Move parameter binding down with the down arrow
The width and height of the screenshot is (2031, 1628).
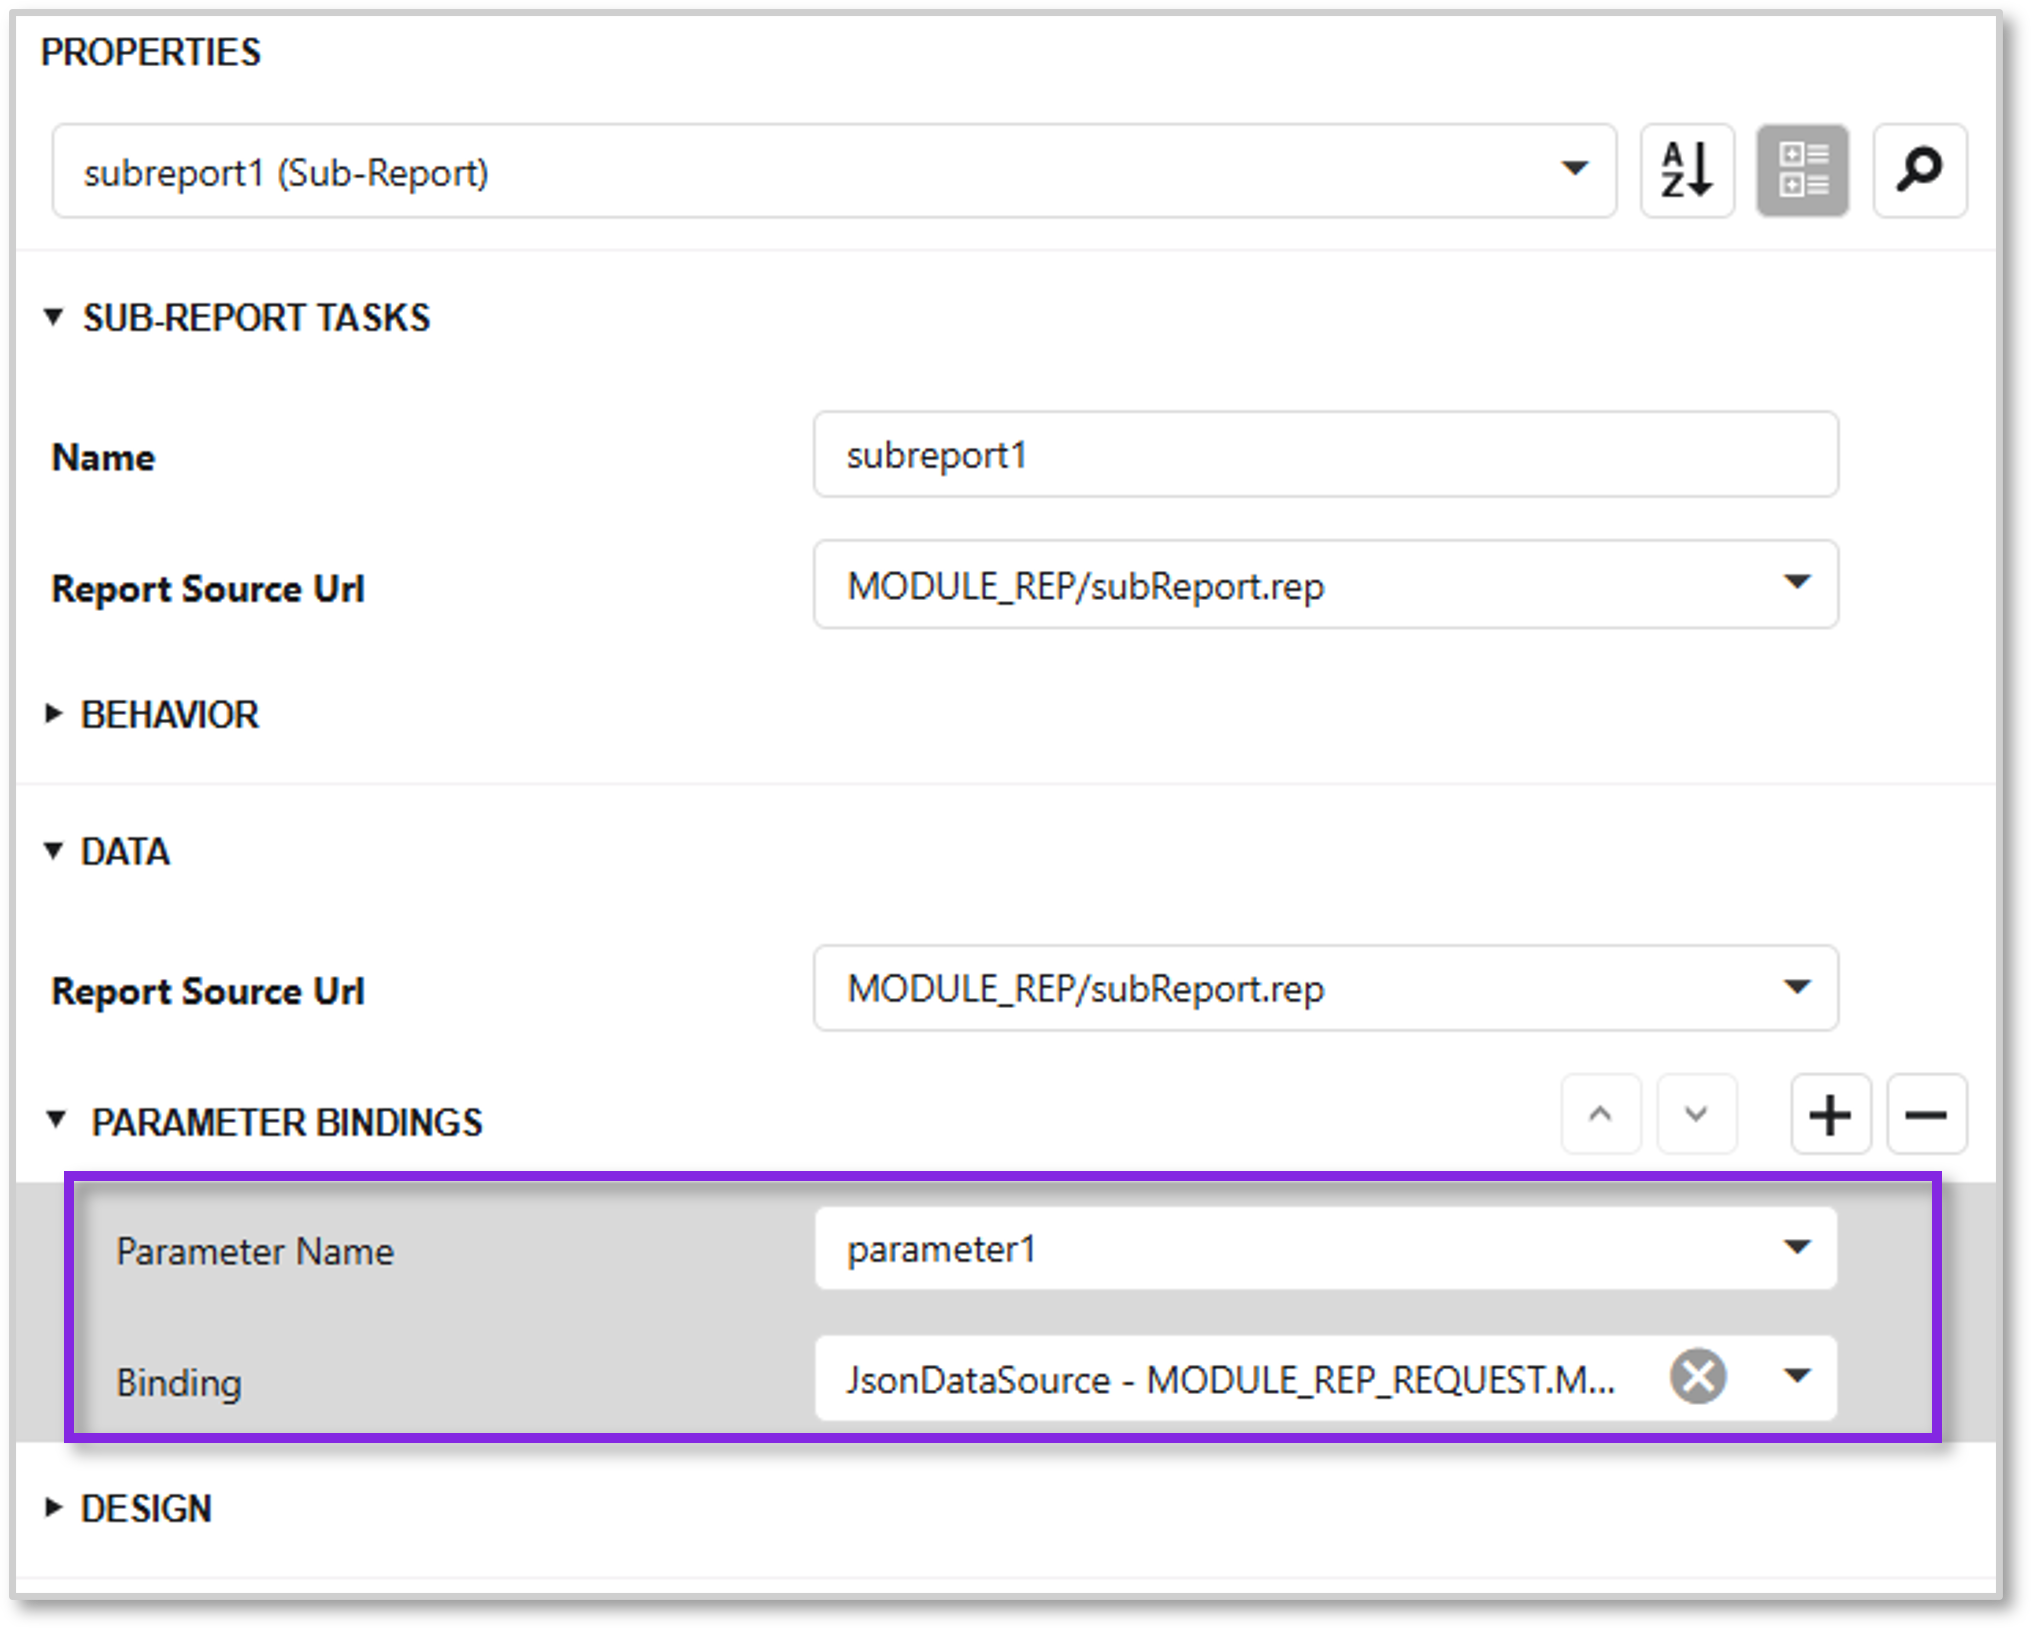click(x=1696, y=1114)
